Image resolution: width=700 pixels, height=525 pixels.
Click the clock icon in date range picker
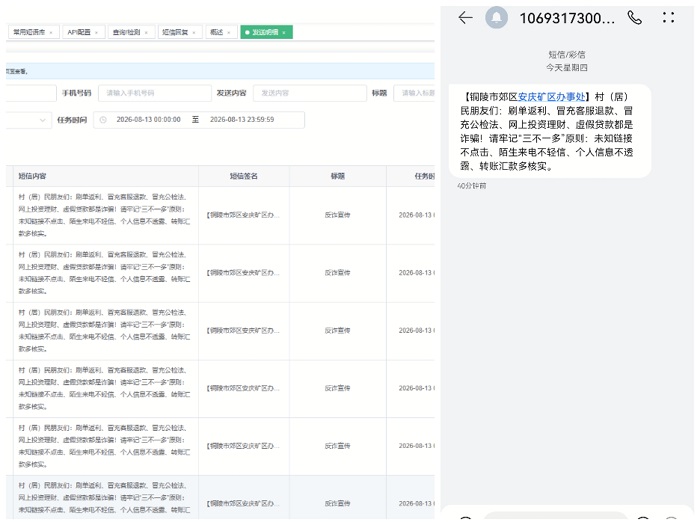pyautogui.click(x=103, y=120)
